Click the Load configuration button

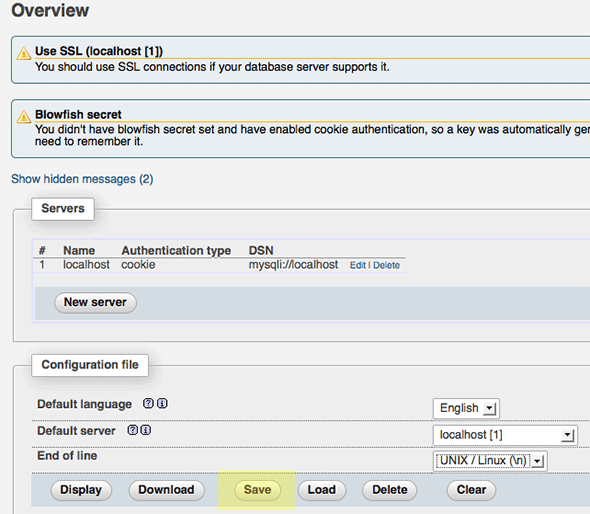click(x=322, y=490)
